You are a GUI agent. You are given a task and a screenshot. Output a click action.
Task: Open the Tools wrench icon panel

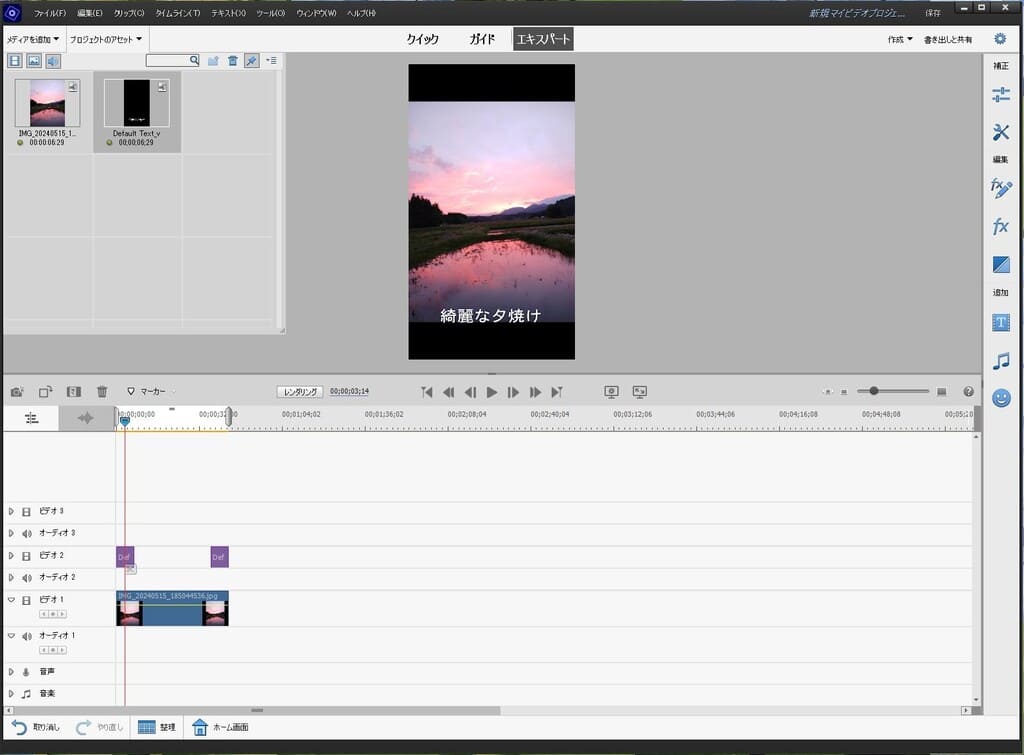tap(1000, 132)
